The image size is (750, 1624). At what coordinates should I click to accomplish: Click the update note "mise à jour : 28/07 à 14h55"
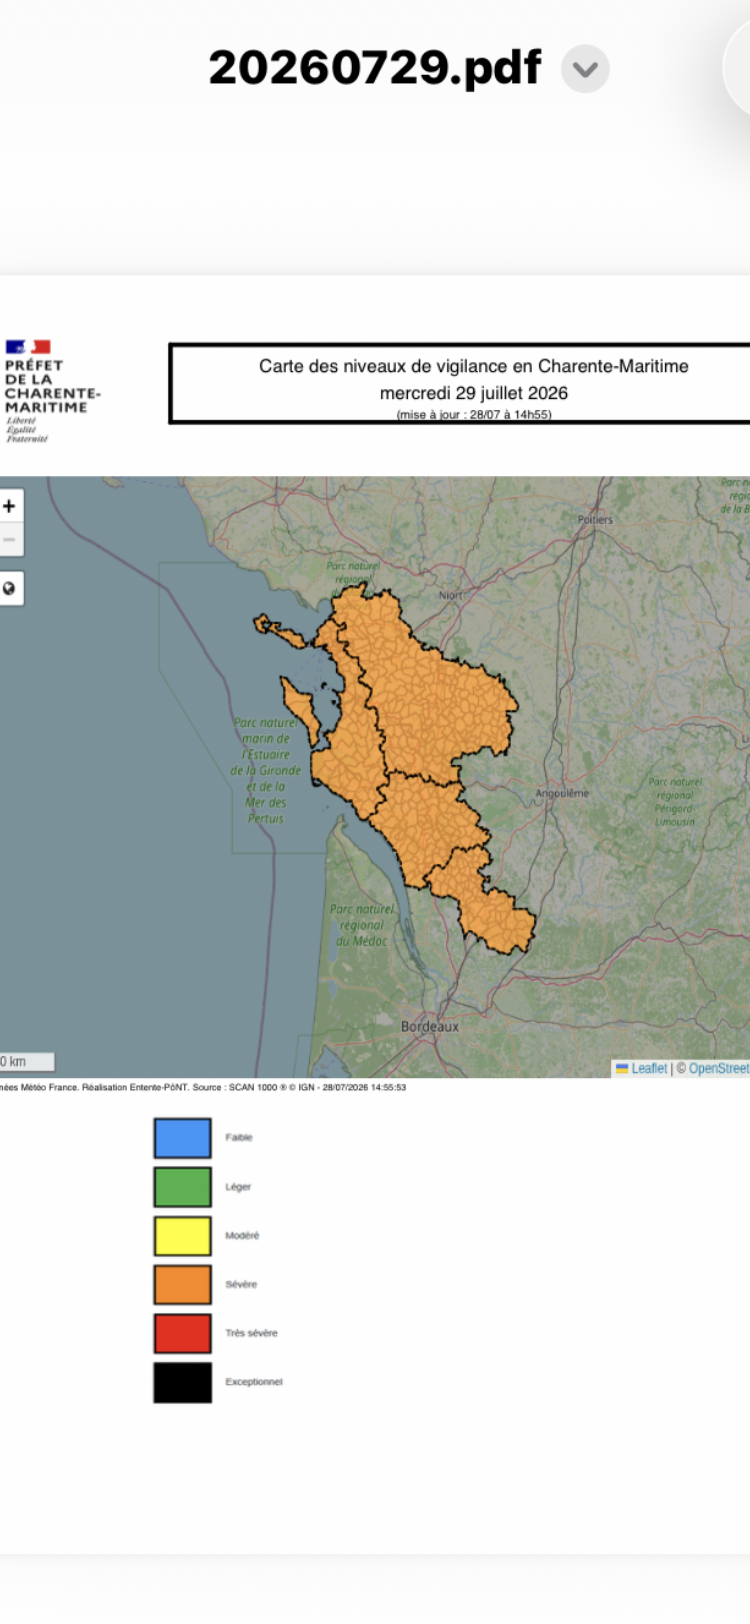(x=474, y=414)
